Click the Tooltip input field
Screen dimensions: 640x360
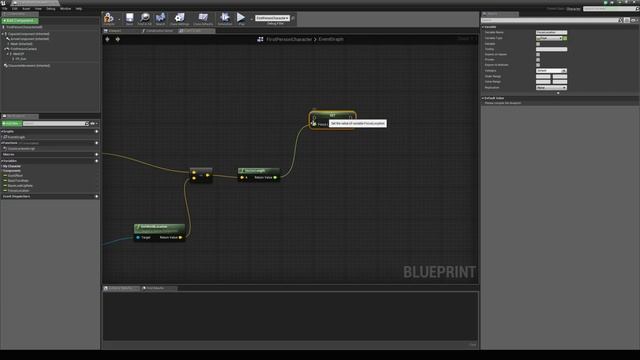click(x=551, y=49)
